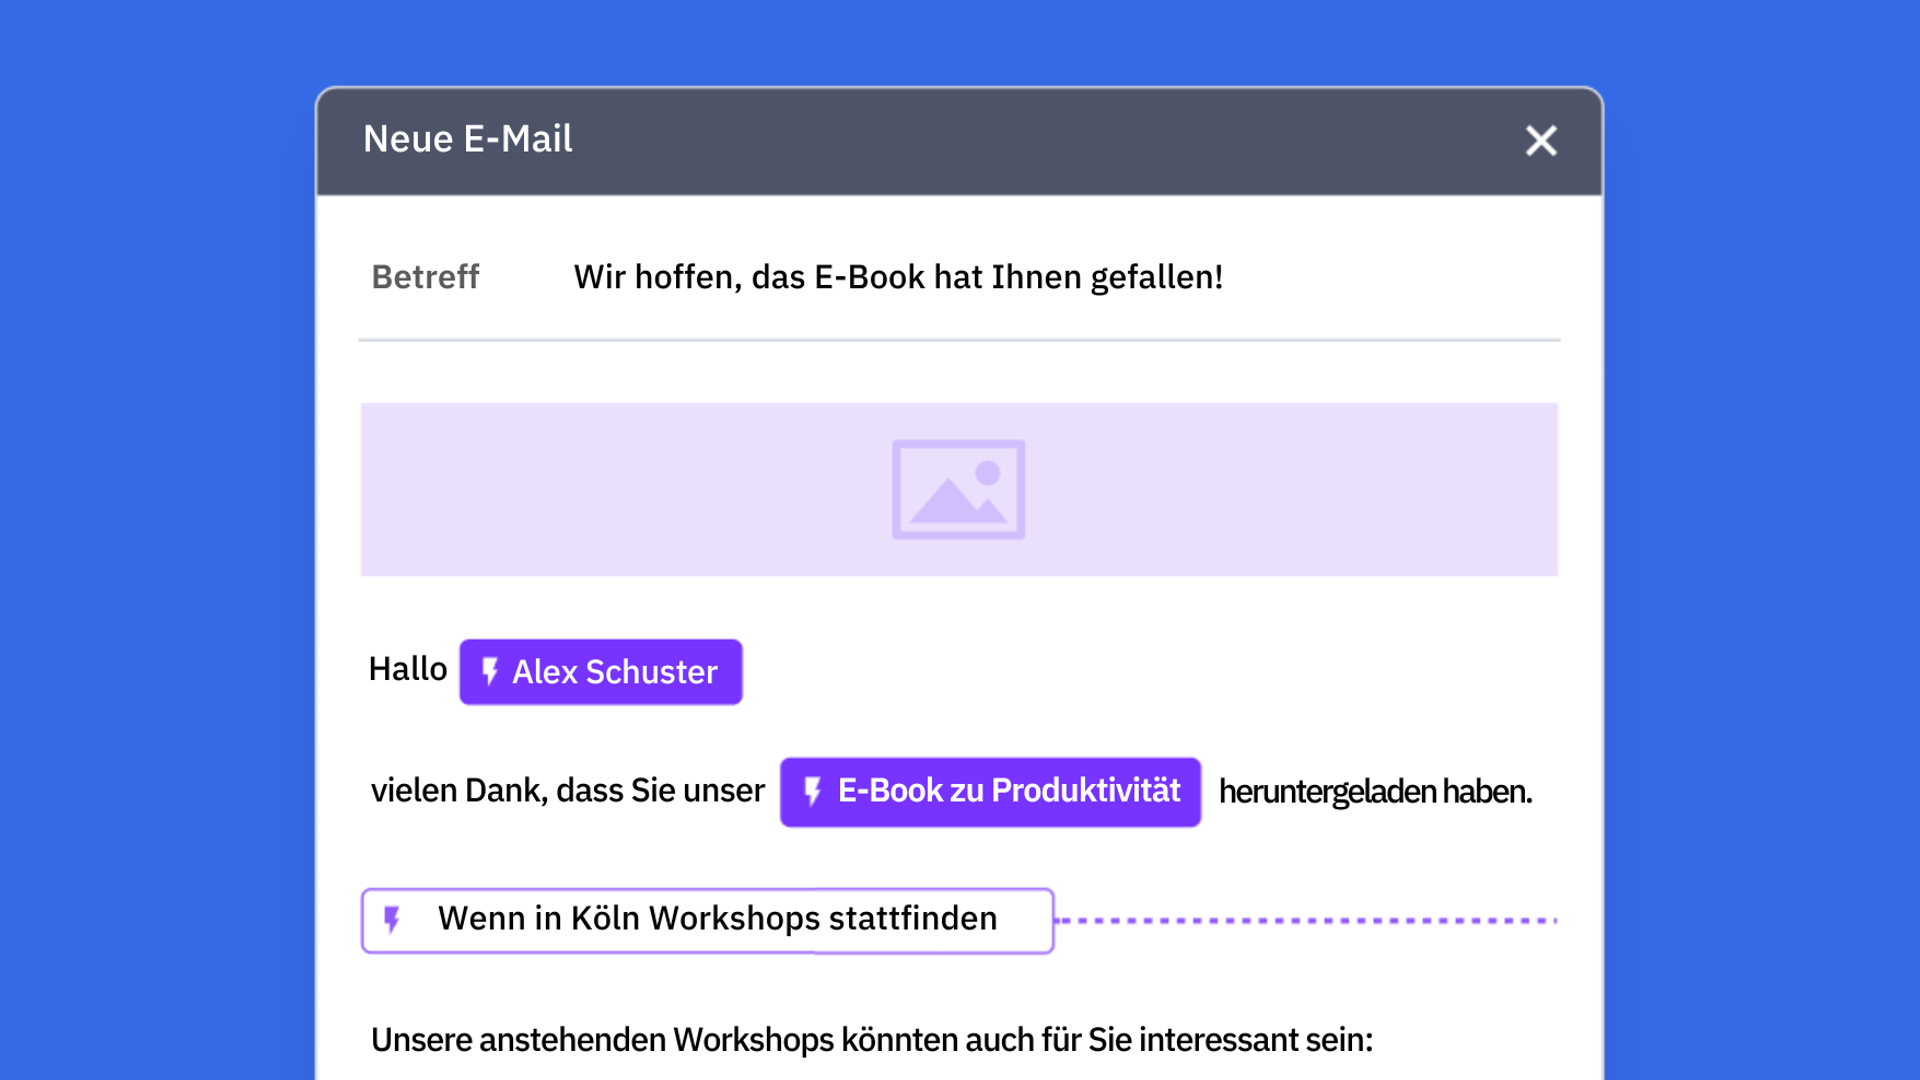Close the Neue E-Mail dialog

(x=1541, y=141)
